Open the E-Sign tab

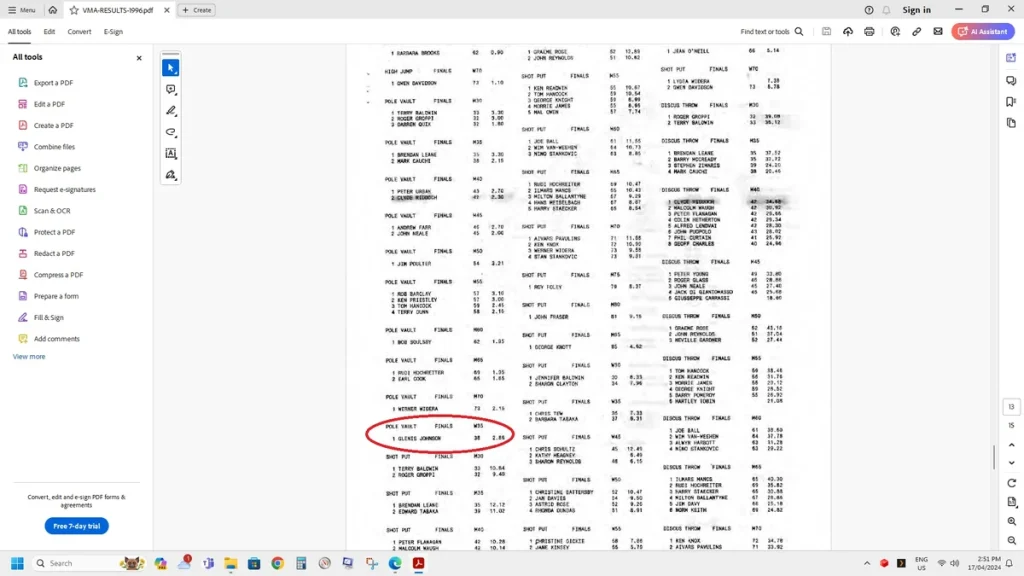113,31
